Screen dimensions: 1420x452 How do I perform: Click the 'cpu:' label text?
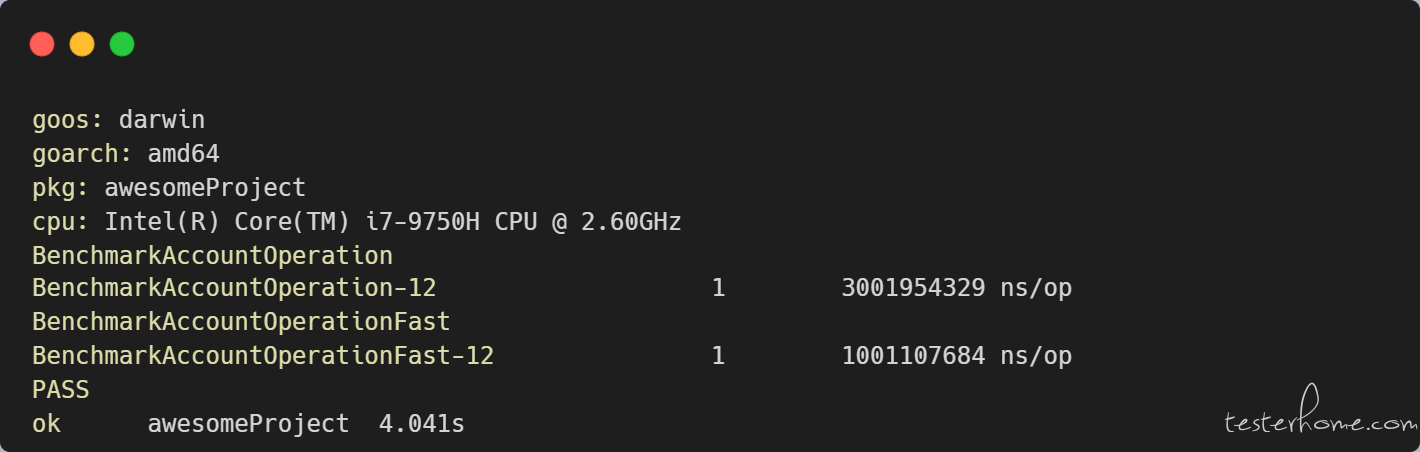[61, 222]
